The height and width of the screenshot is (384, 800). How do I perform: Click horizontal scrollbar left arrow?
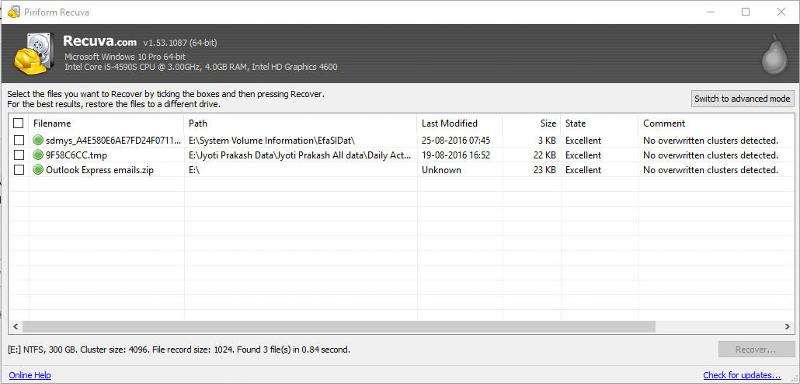pos(15,326)
